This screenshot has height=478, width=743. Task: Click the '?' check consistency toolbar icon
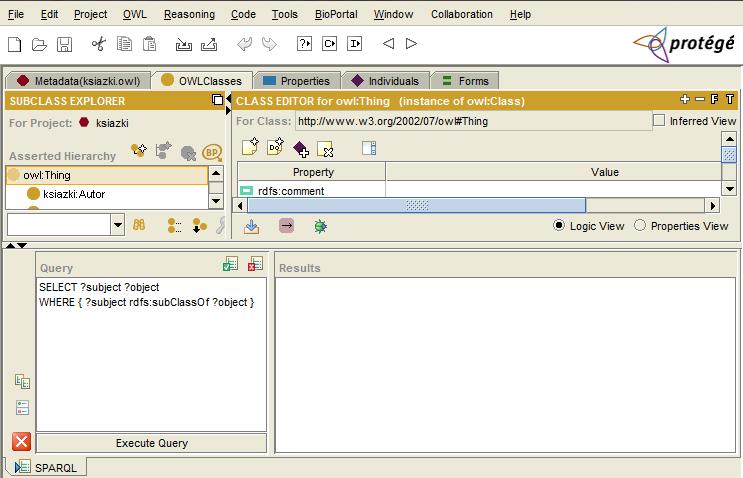point(304,44)
